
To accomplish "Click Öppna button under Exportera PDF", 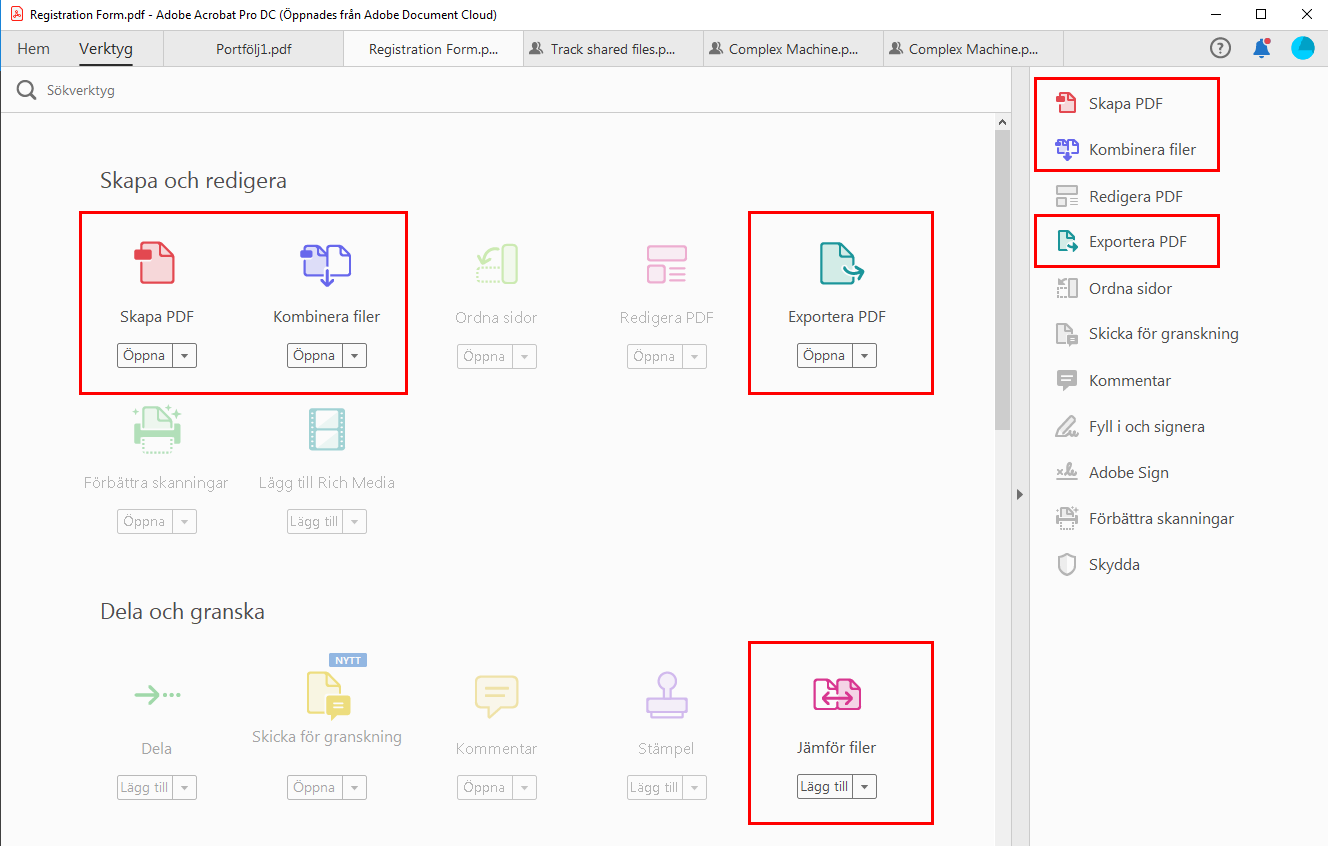I will point(825,355).
